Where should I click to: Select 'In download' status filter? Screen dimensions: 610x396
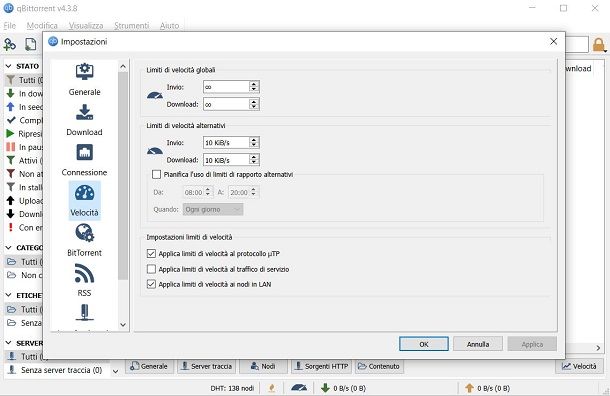tap(25, 93)
